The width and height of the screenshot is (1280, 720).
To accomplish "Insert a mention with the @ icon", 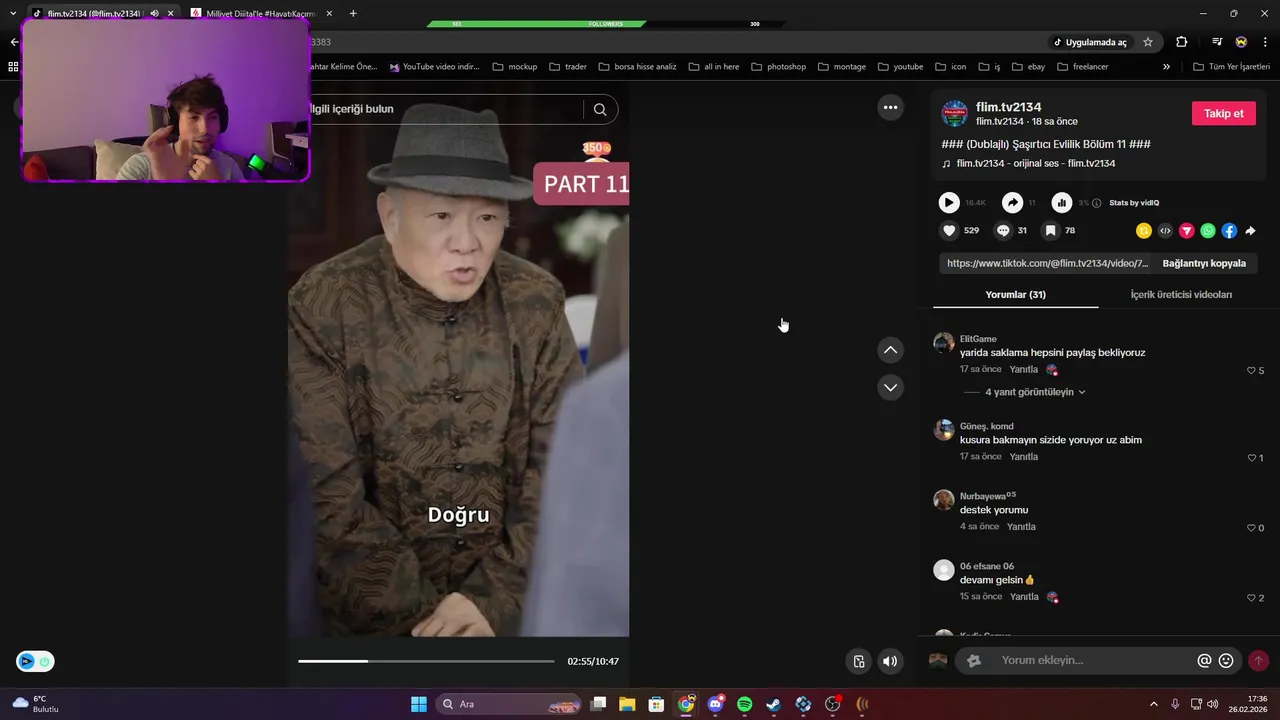I will click(1204, 660).
